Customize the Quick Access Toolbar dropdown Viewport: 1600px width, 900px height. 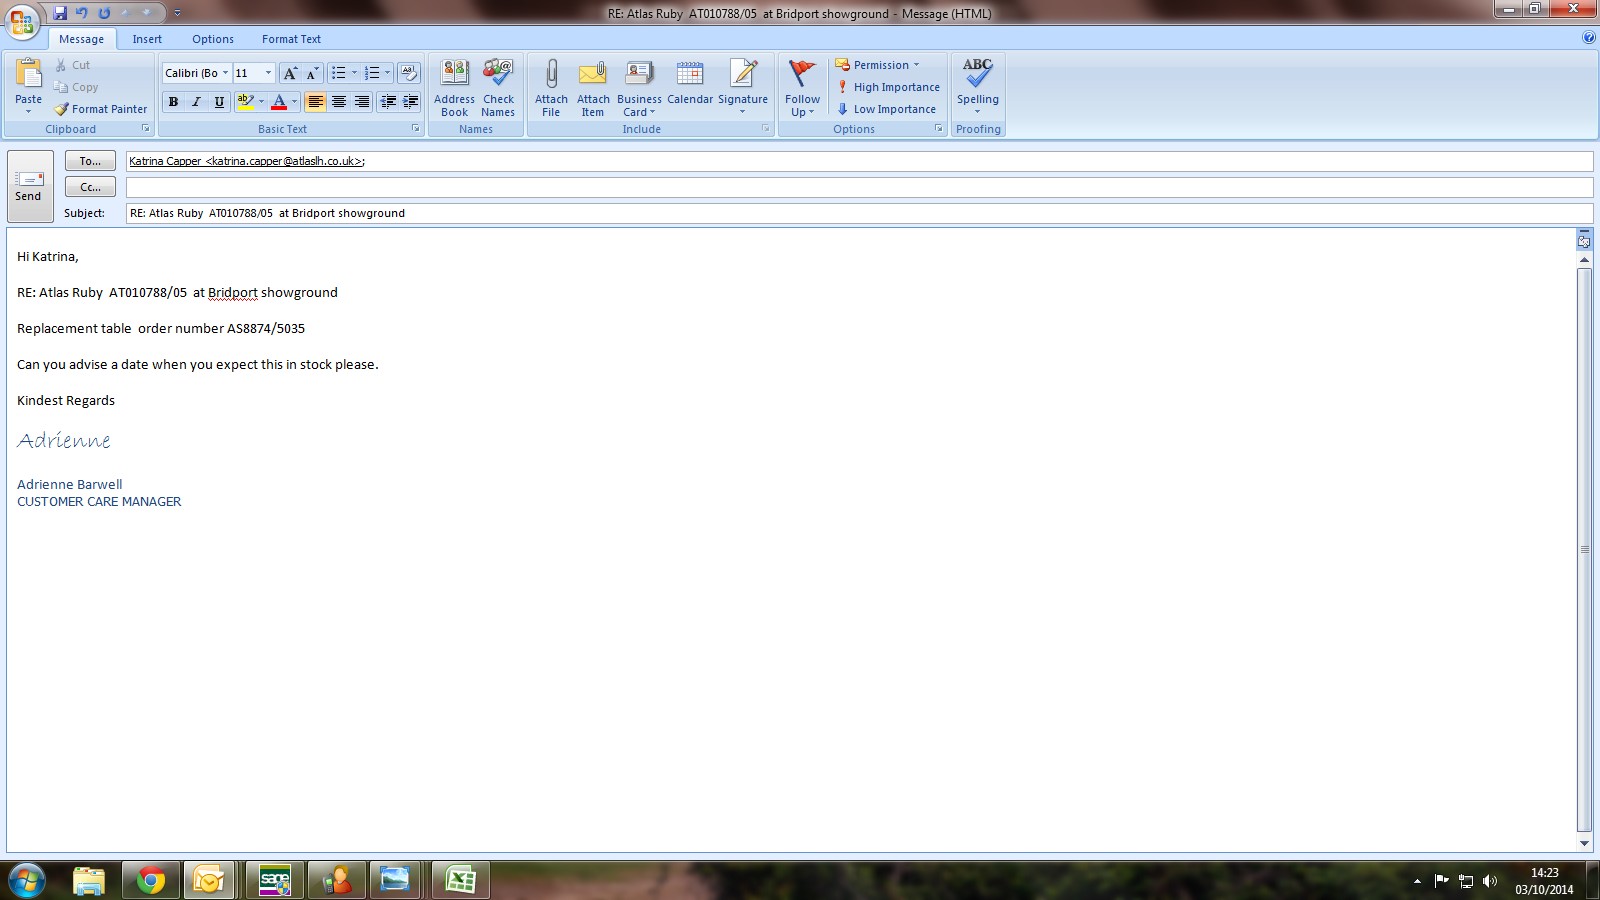coord(177,13)
